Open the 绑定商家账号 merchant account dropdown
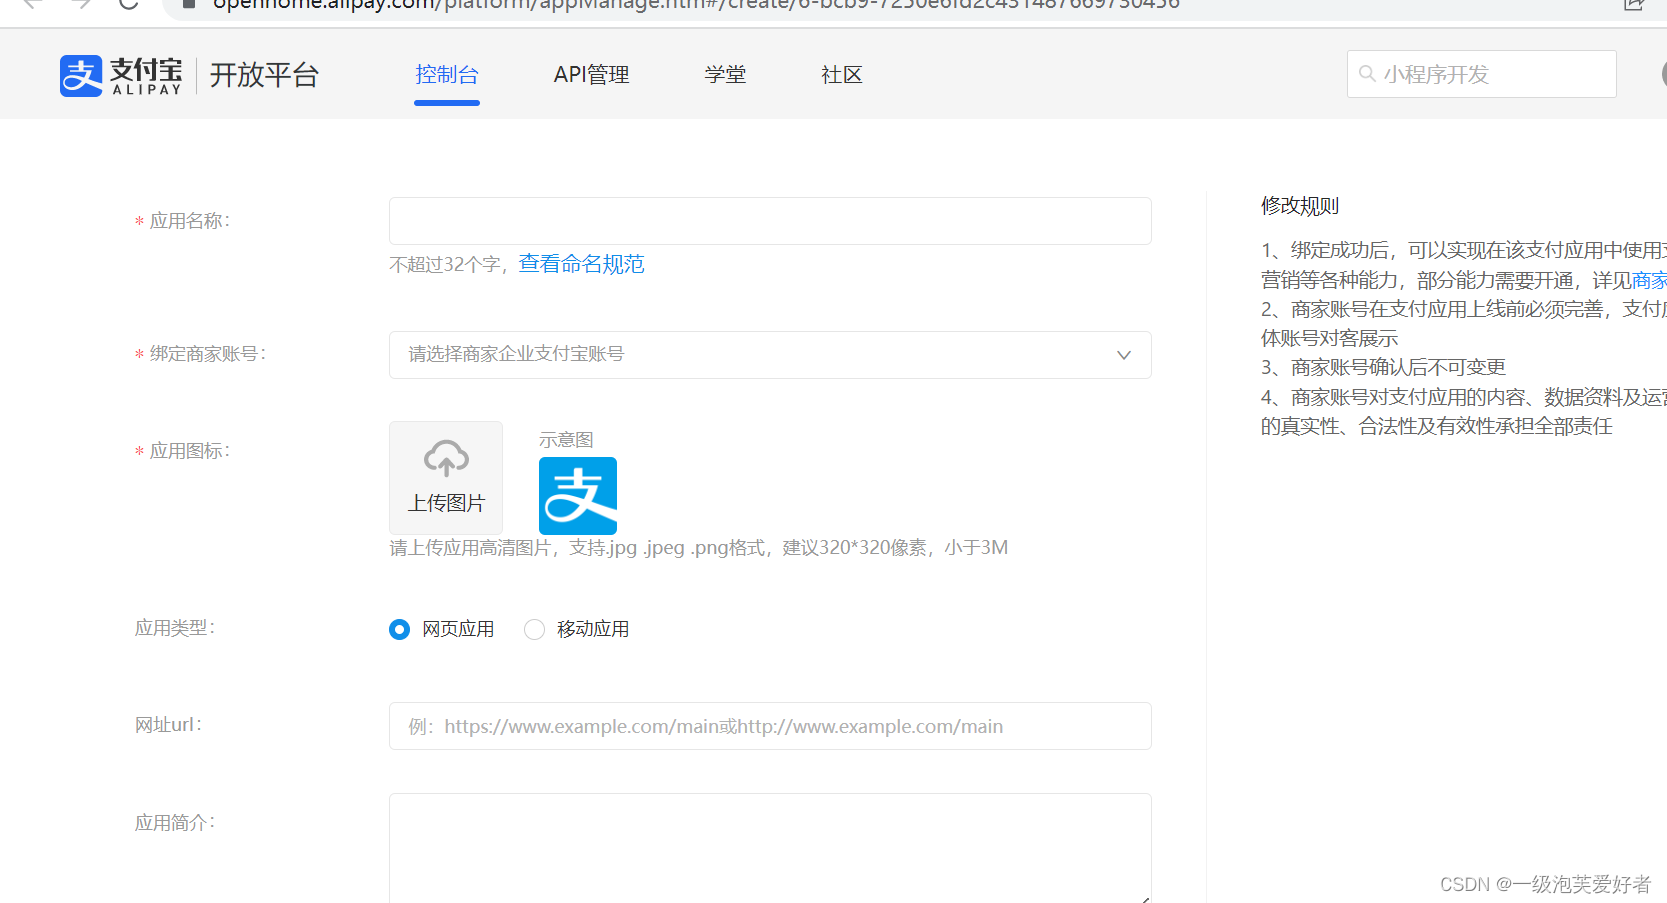Screen dimensions: 1667x903 769,355
